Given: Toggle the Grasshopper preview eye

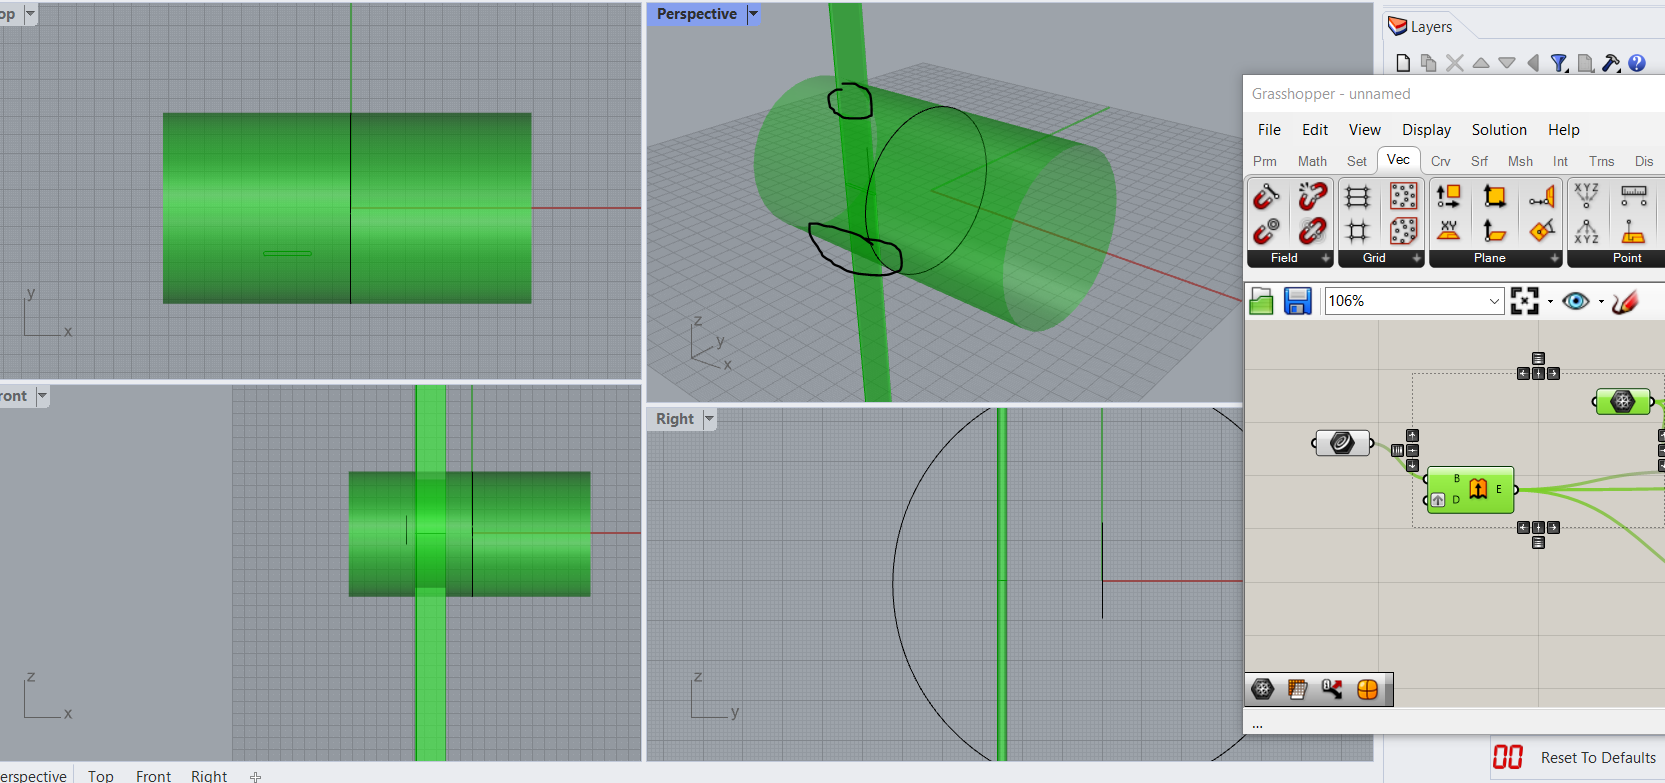Looking at the screenshot, I should tap(1576, 301).
